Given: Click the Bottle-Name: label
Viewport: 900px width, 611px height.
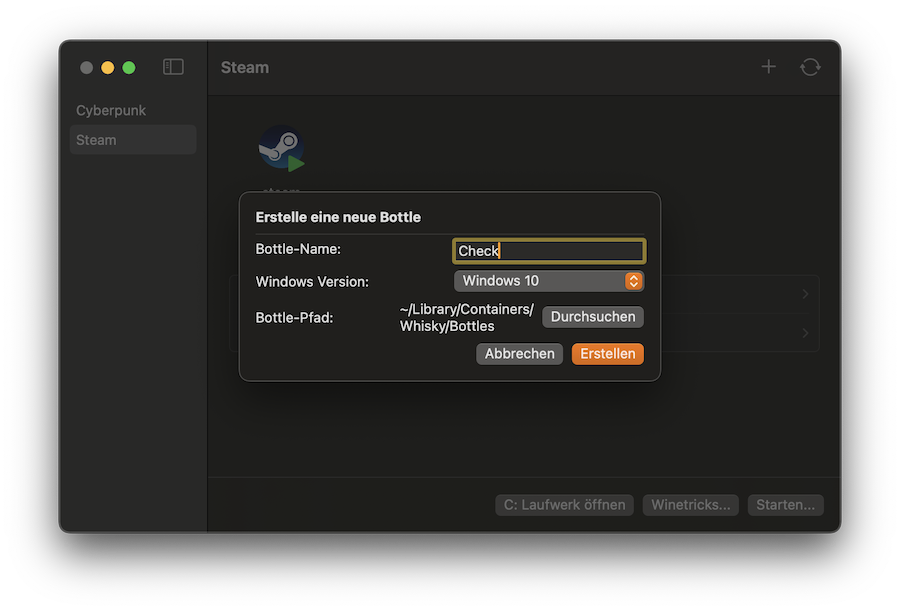Looking at the screenshot, I should click(298, 249).
